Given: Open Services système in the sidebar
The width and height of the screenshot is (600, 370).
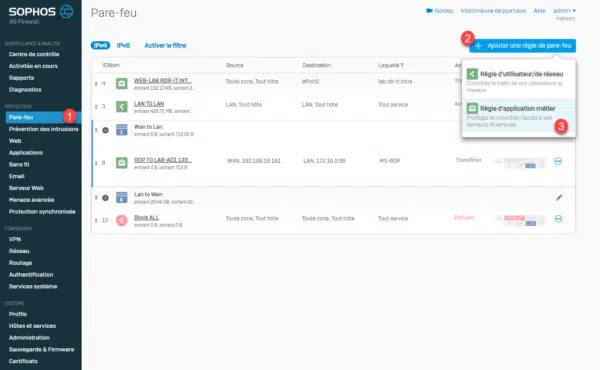Looking at the screenshot, I should (33, 287).
